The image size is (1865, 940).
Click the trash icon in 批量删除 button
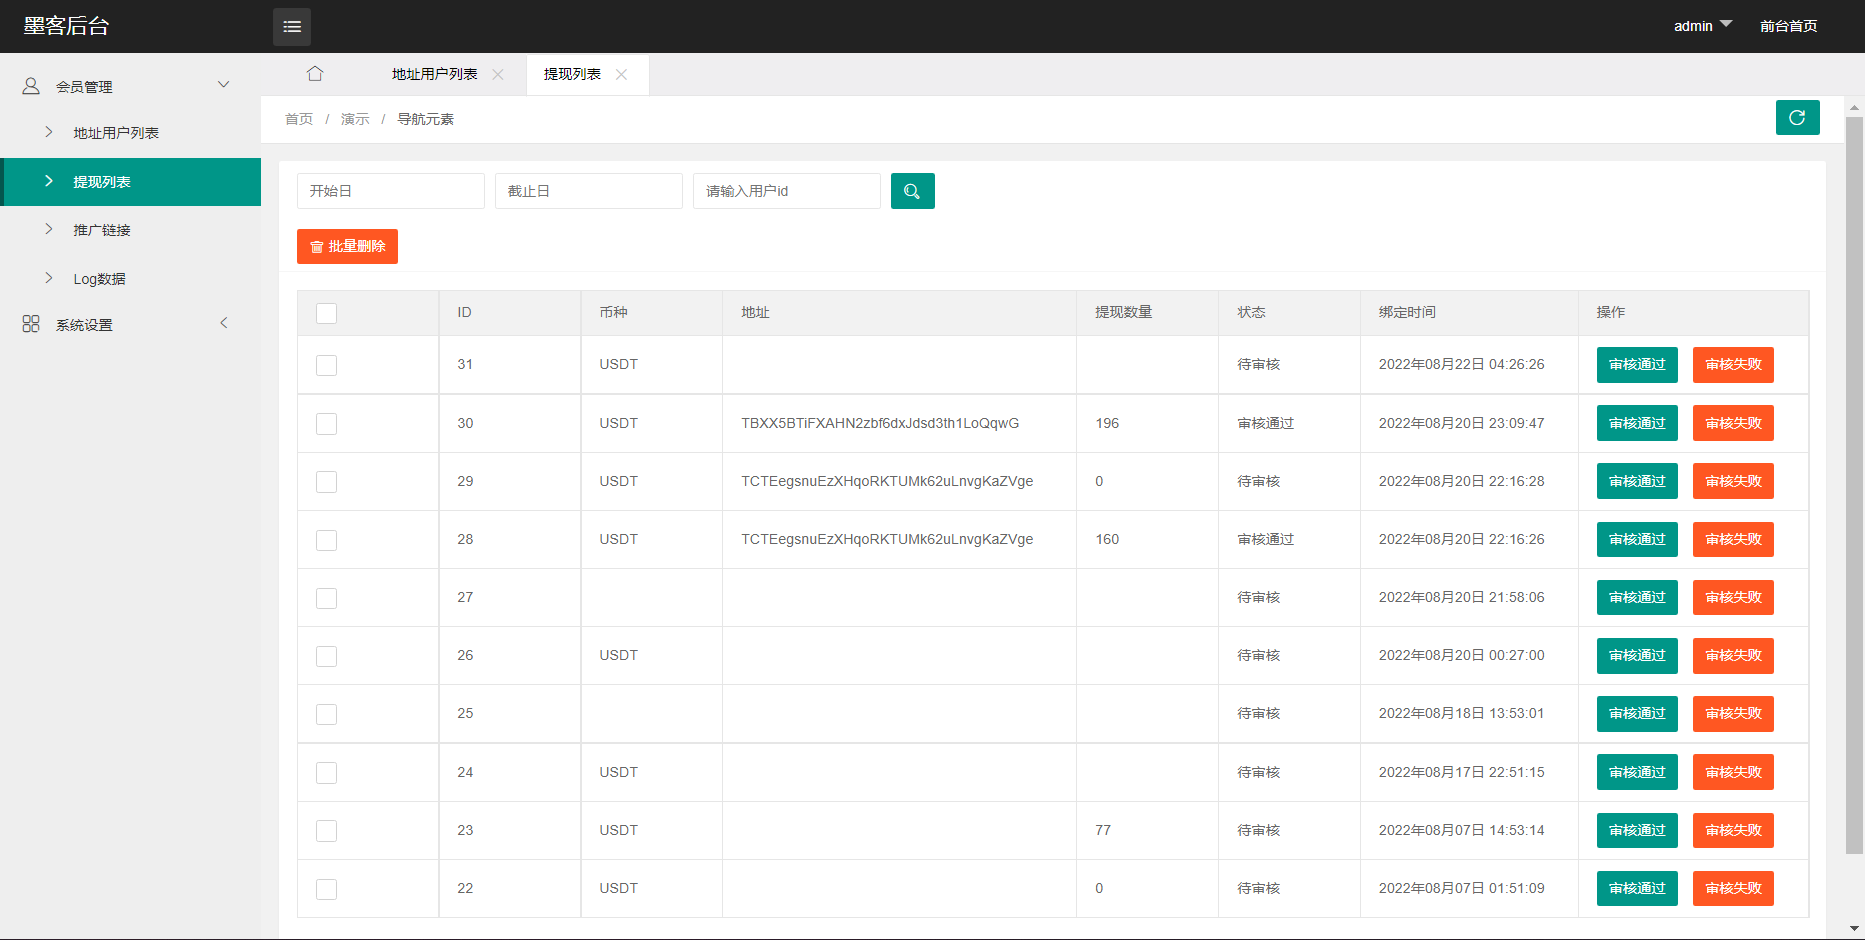tap(316, 247)
